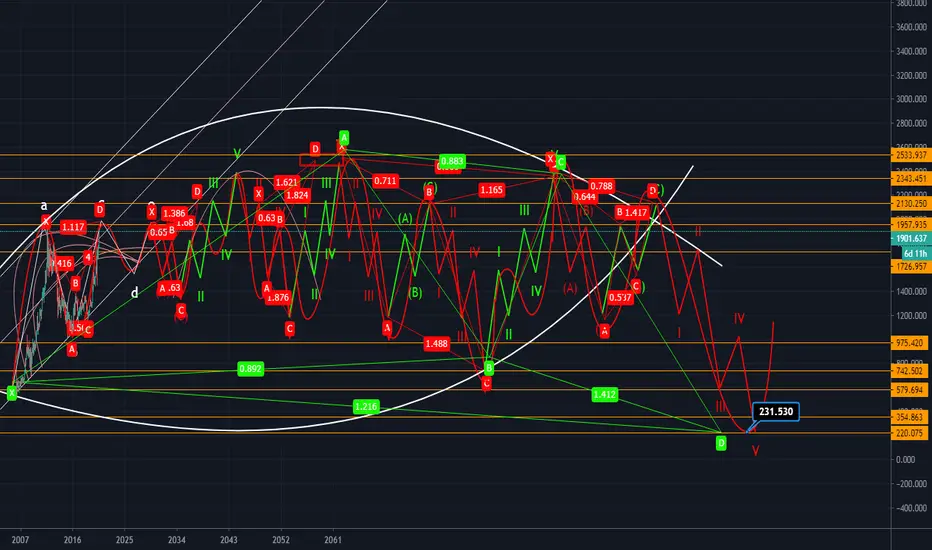Click the red 0.788 ratio label

point(602,186)
